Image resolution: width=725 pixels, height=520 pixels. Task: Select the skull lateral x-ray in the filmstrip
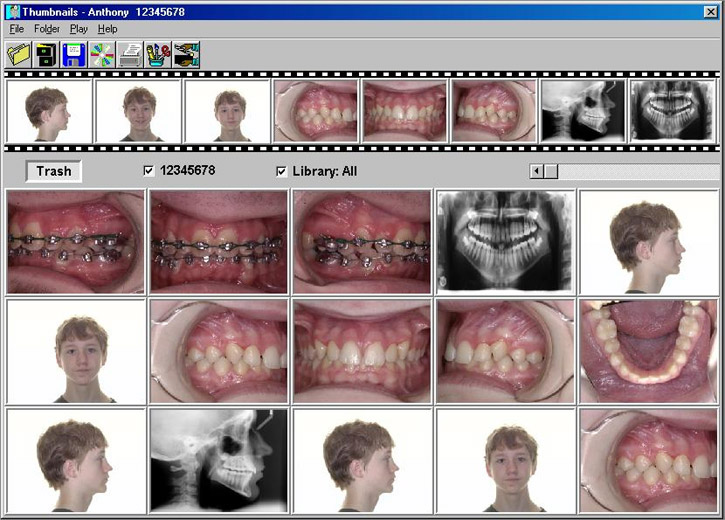coord(583,111)
